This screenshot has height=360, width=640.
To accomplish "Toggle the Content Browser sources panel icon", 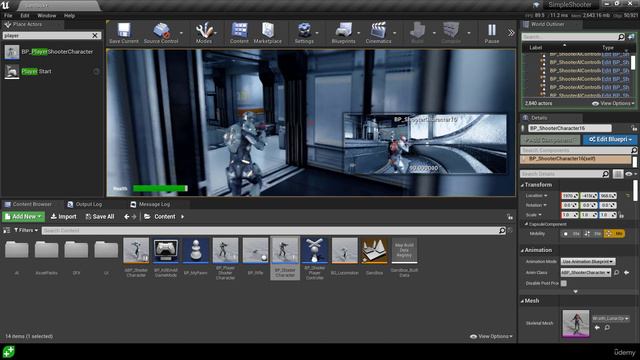I will 7,231.
